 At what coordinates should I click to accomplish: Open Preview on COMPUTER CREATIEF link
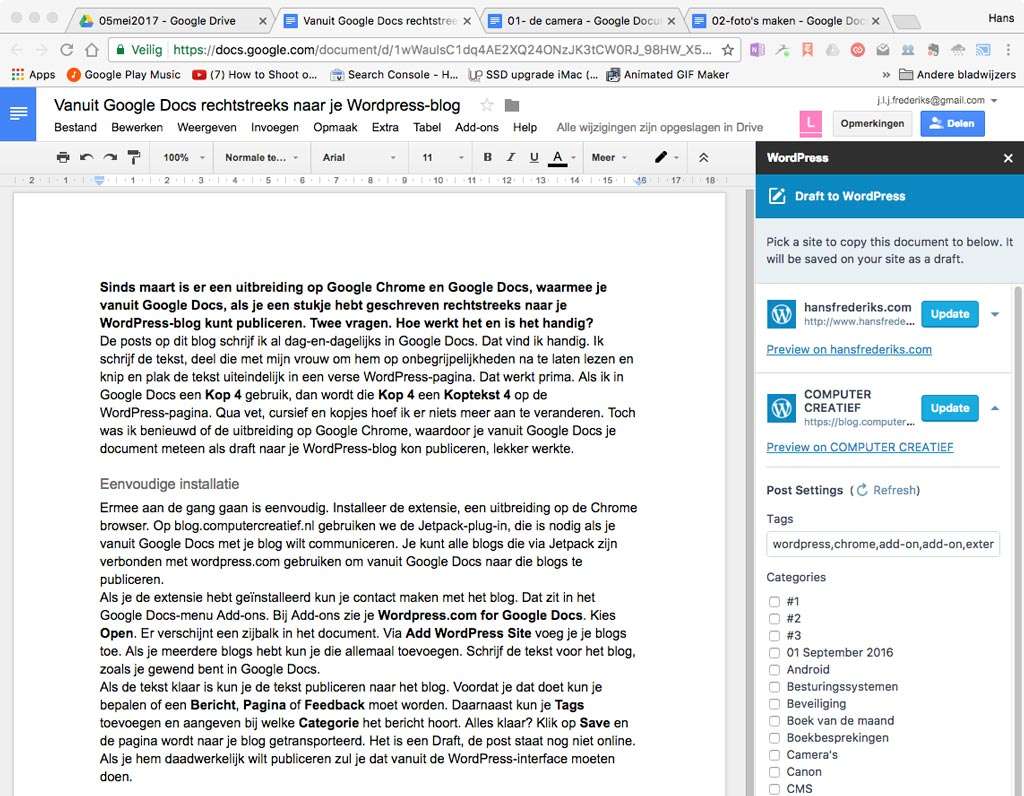click(859, 447)
